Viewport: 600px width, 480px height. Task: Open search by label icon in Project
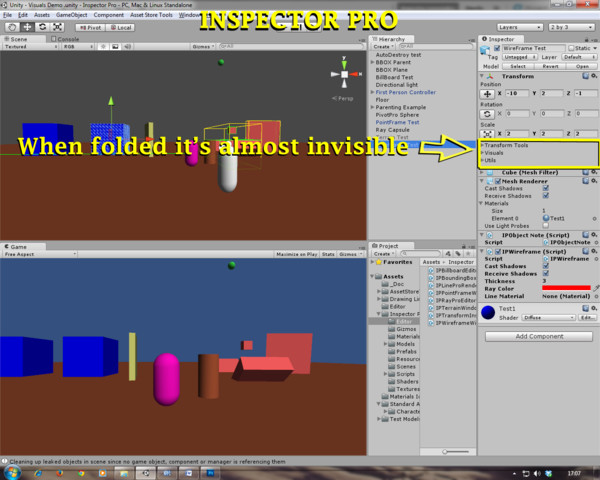[x=458, y=254]
